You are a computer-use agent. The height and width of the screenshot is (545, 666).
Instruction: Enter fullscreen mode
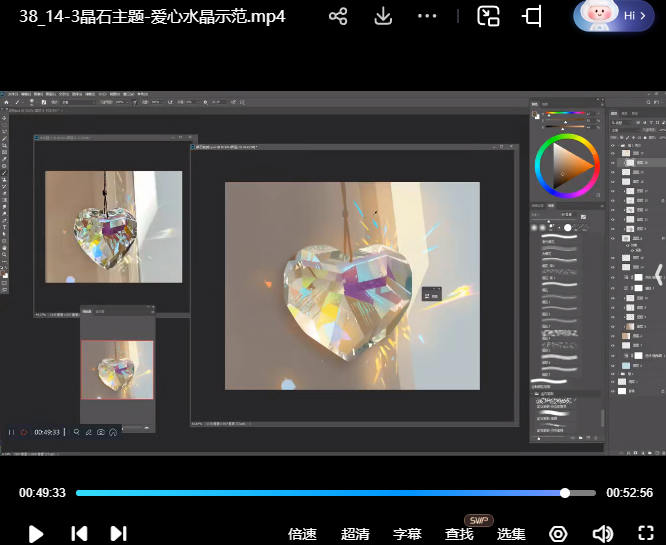645,533
